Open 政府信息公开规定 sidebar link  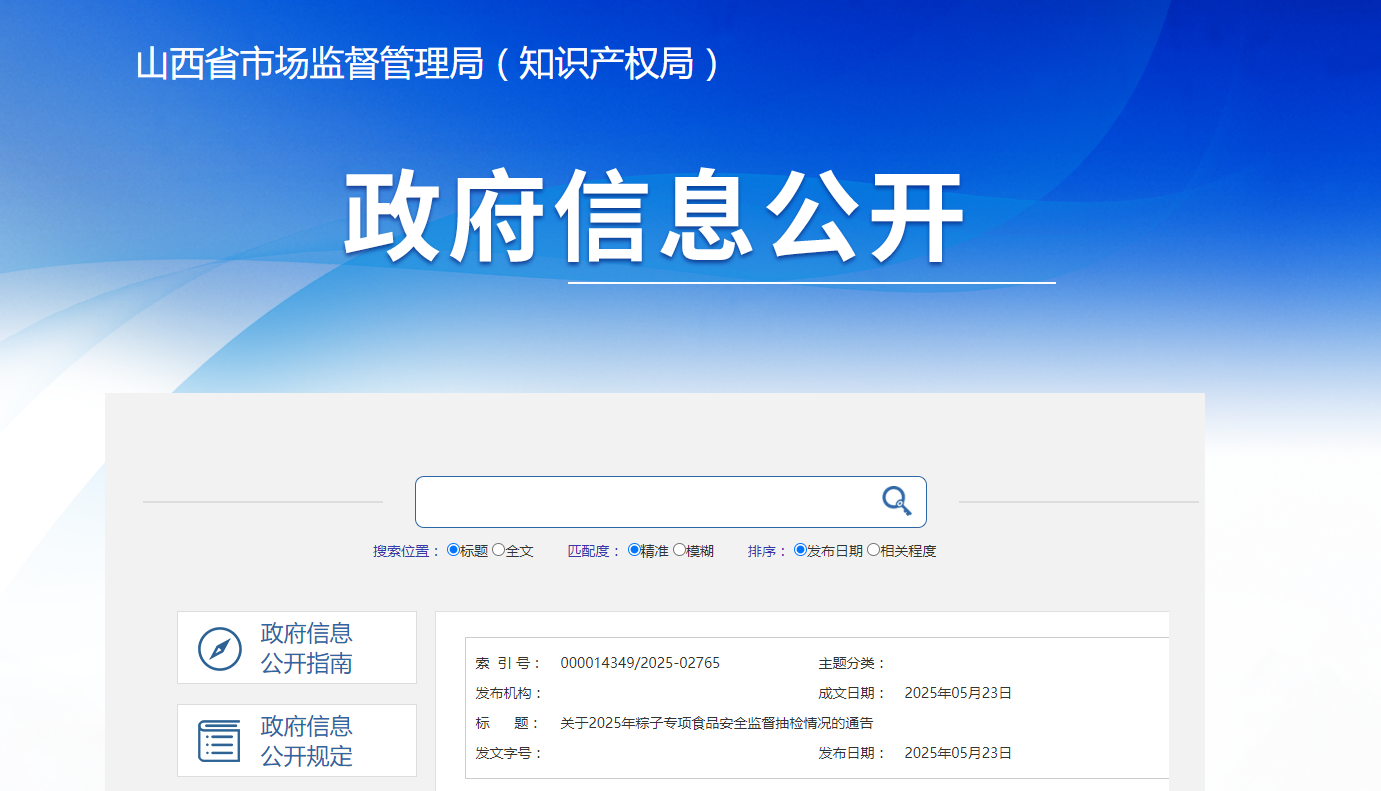297,741
